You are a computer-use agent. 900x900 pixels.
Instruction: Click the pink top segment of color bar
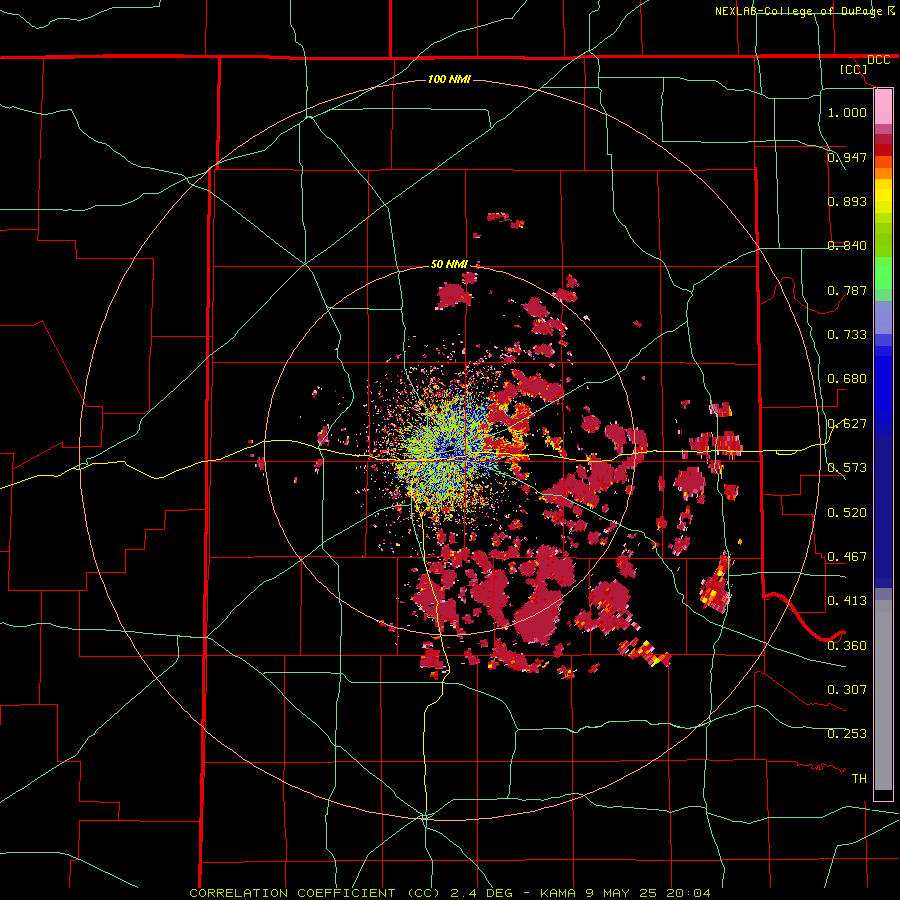pyautogui.click(x=883, y=106)
